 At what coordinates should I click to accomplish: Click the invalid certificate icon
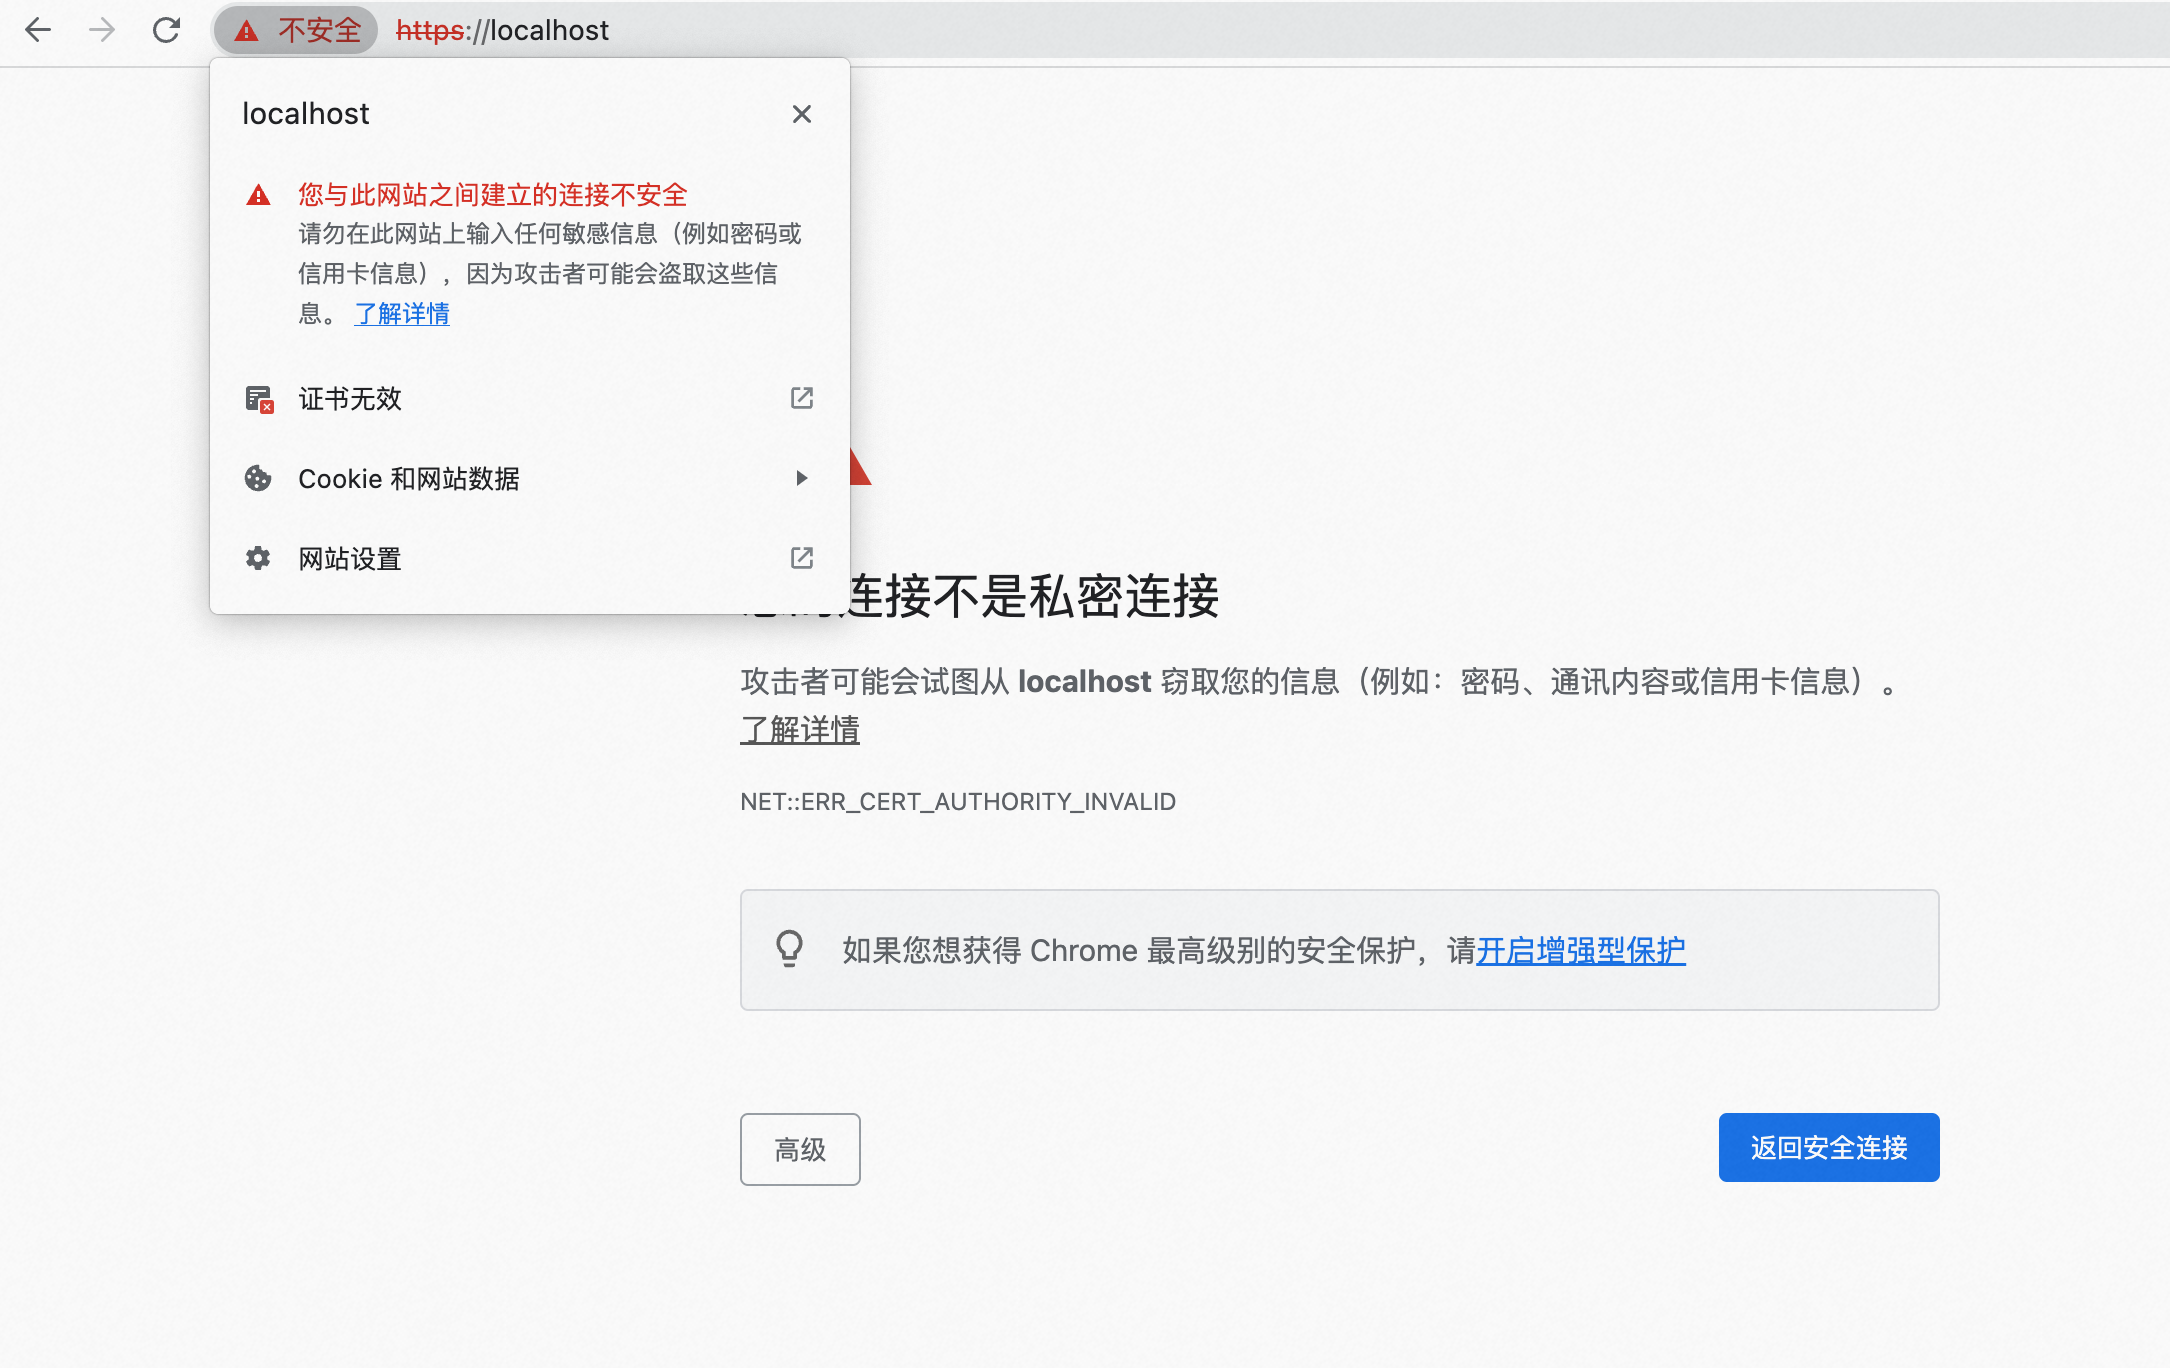click(259, 399)
